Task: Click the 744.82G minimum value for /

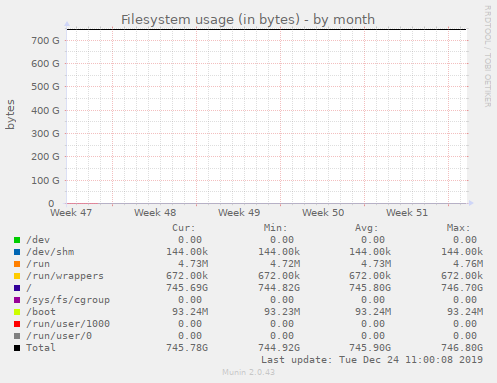Action: (x=279, y=288)
